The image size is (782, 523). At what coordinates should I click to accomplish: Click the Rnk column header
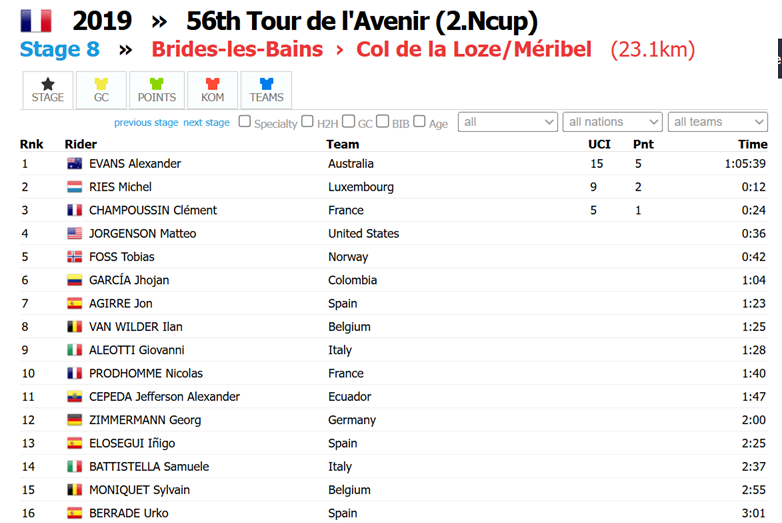31,144
